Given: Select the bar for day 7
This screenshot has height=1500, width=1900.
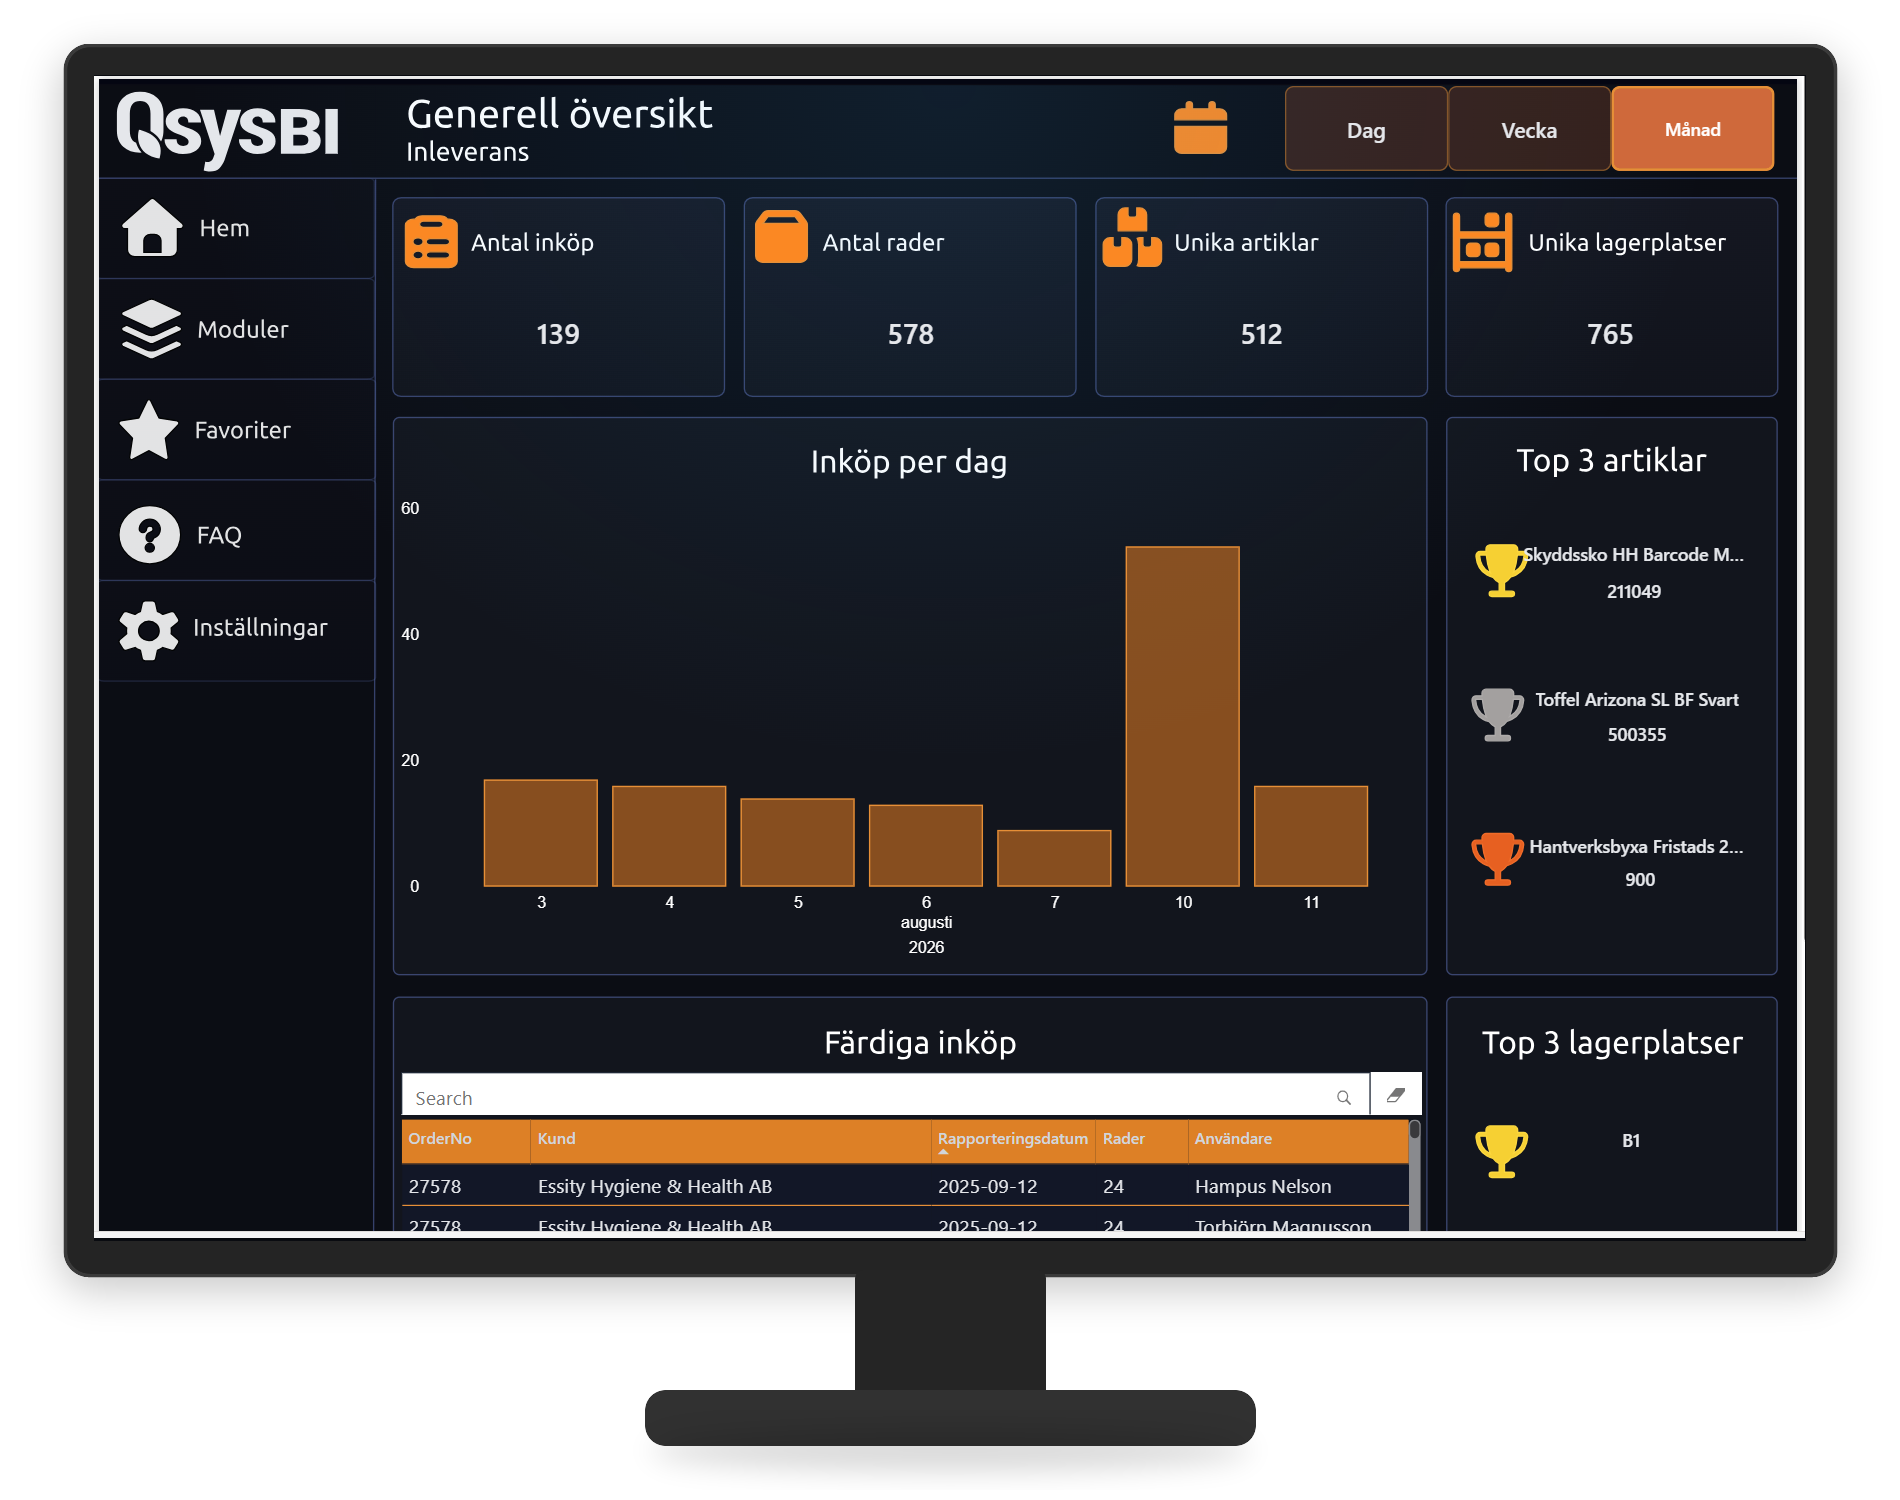Looking at the screenshot, I should (1054, 858).
